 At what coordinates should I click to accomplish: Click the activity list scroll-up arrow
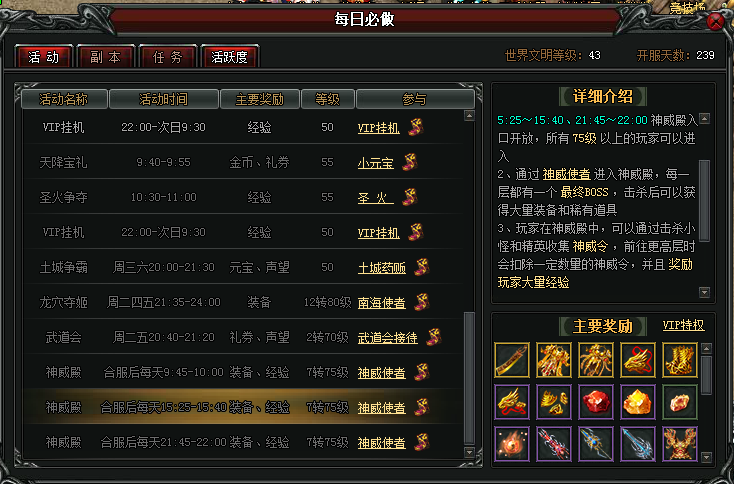click(469, 115)
